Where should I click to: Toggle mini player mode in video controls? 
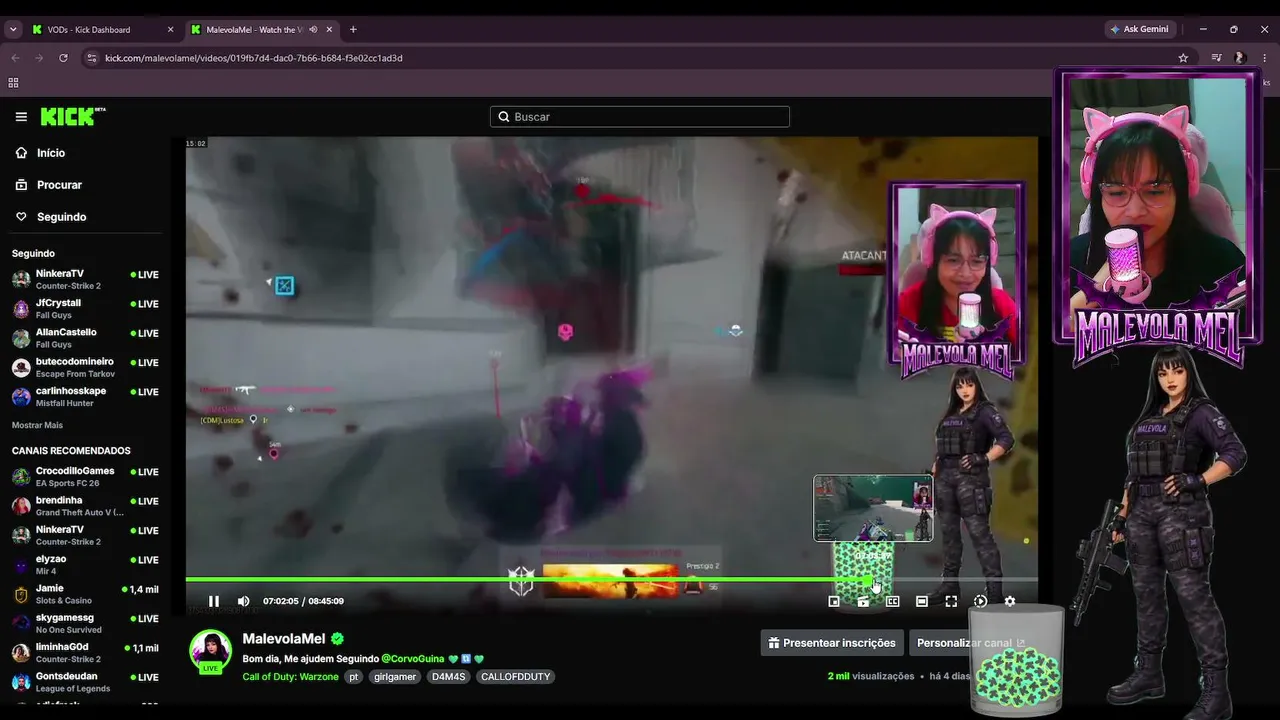834,601
